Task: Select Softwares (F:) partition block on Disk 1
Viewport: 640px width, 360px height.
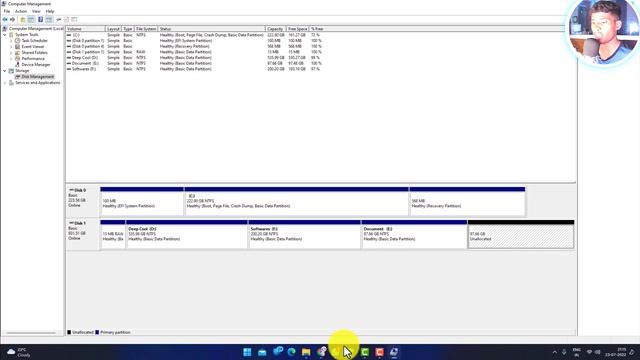Action: coord(305,234)
